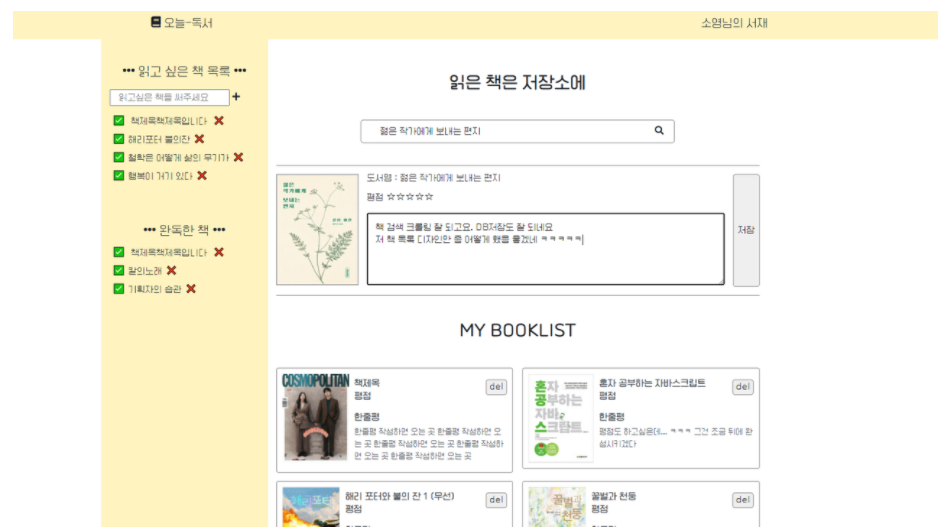Click the 저장 save button
The height and width of the screenshot is (530, 945).
pyautogui.click(x=746, y=230)
